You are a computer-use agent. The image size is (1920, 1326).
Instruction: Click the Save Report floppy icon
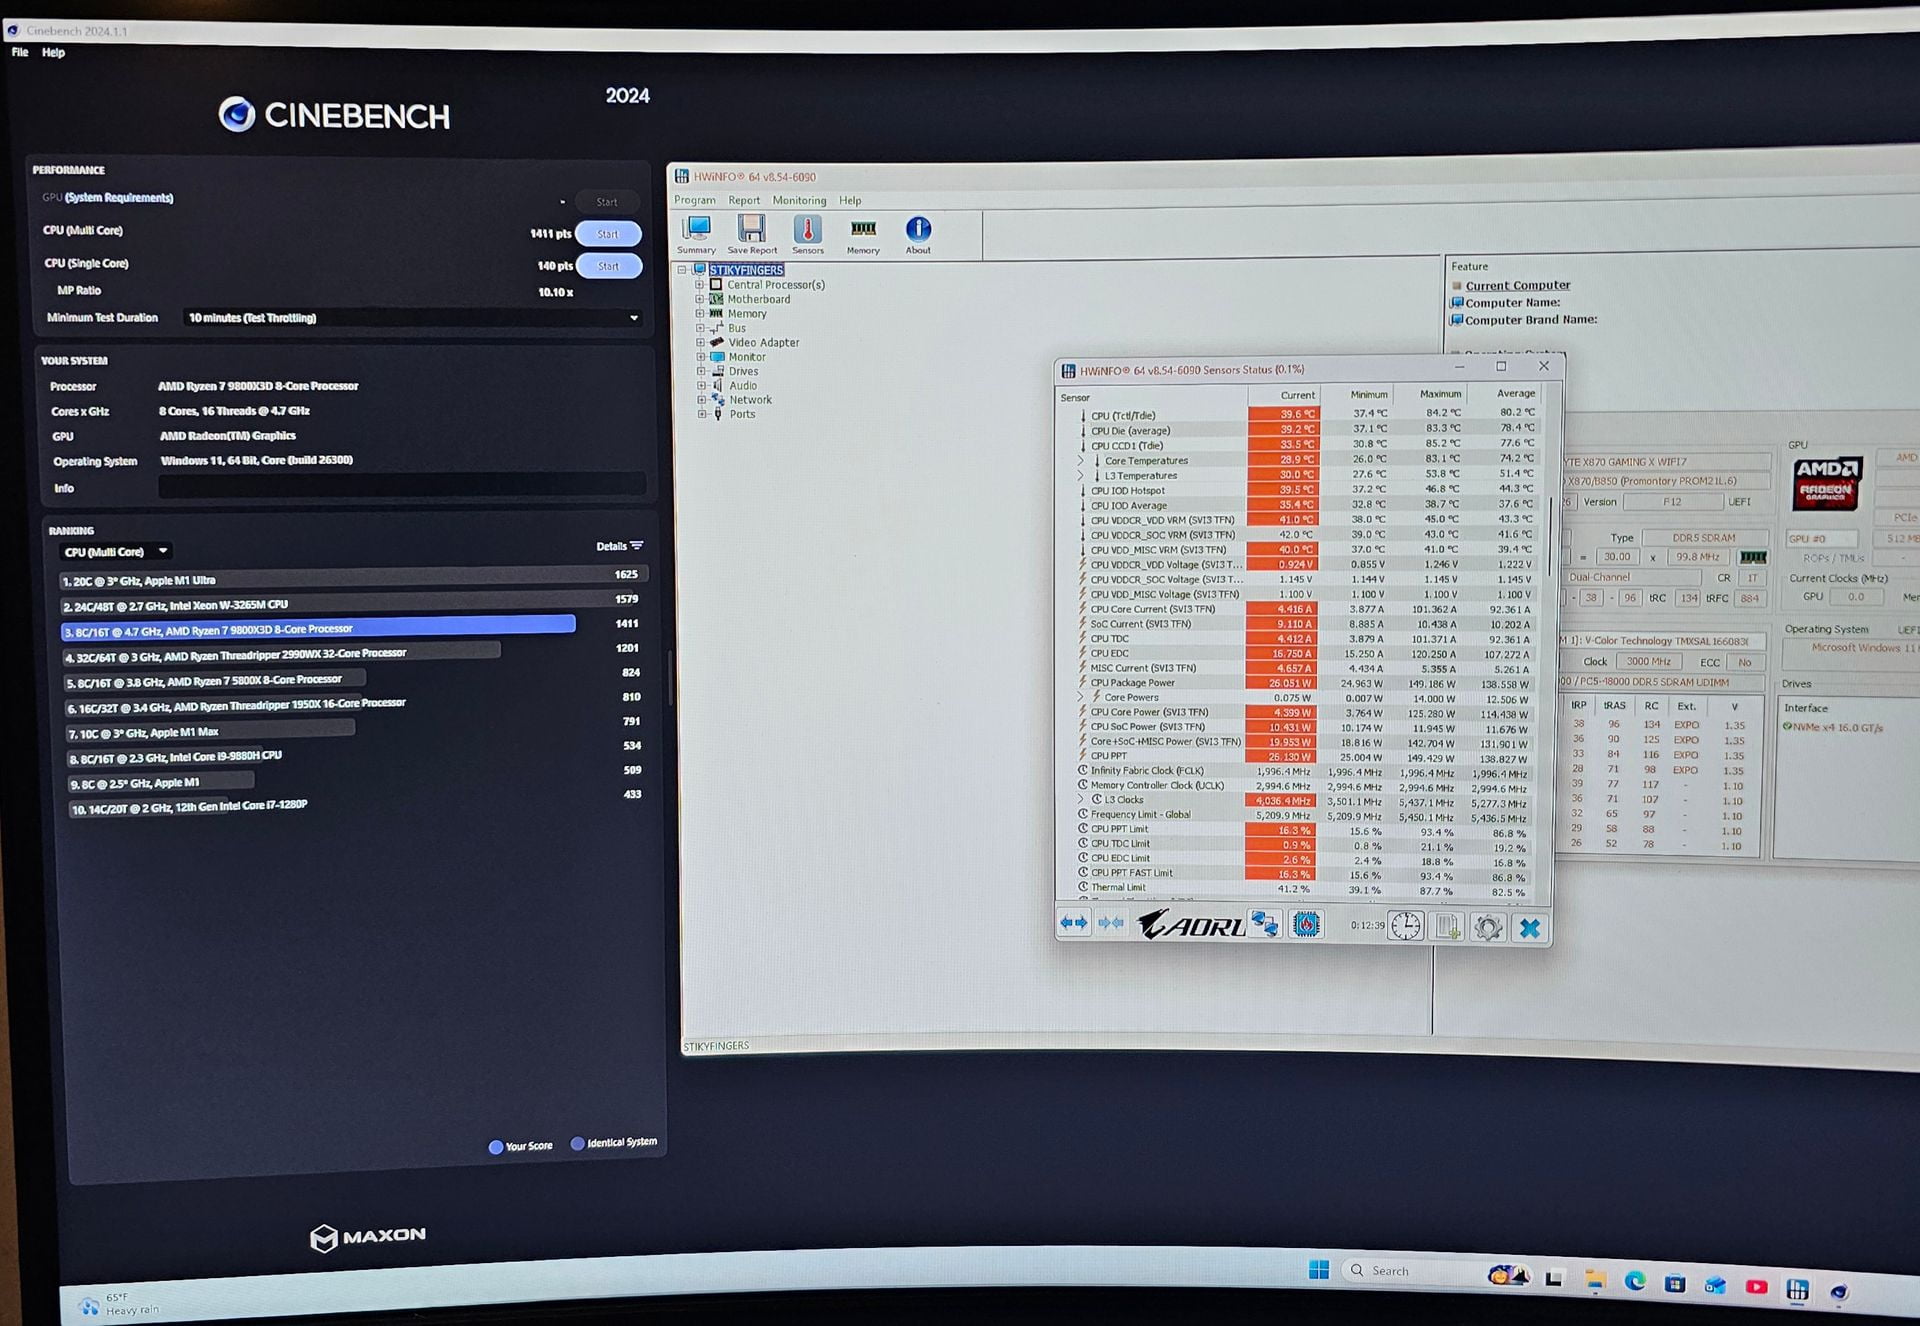click(x=752, y=234)
